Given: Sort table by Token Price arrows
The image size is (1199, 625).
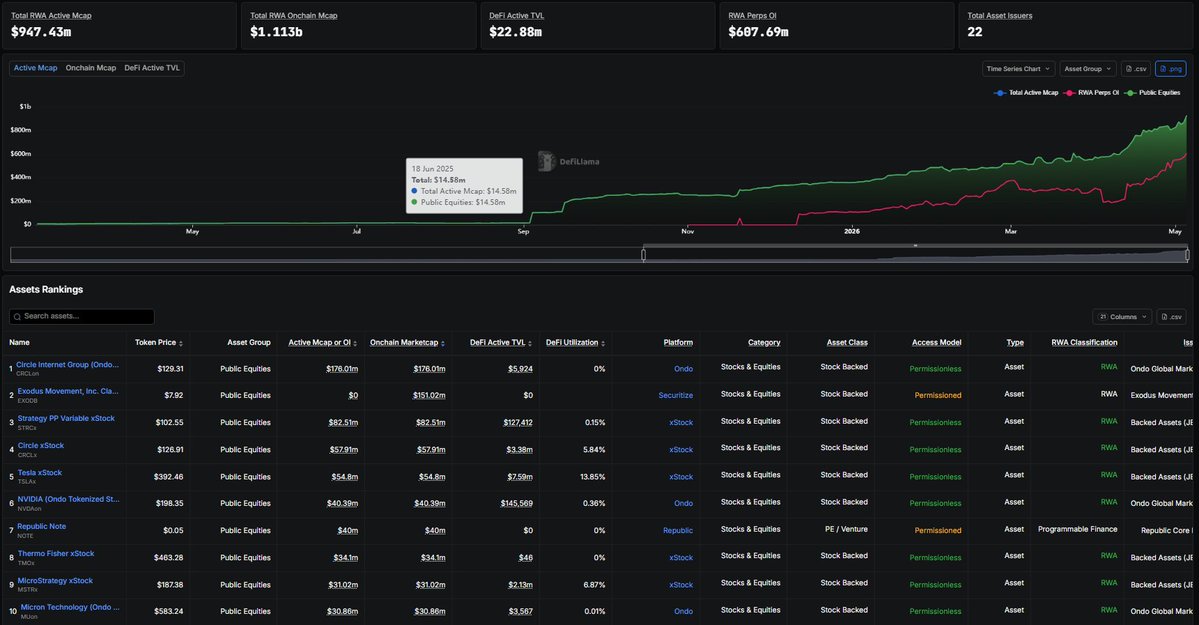Looking at the screenshot, I should 180,343.
